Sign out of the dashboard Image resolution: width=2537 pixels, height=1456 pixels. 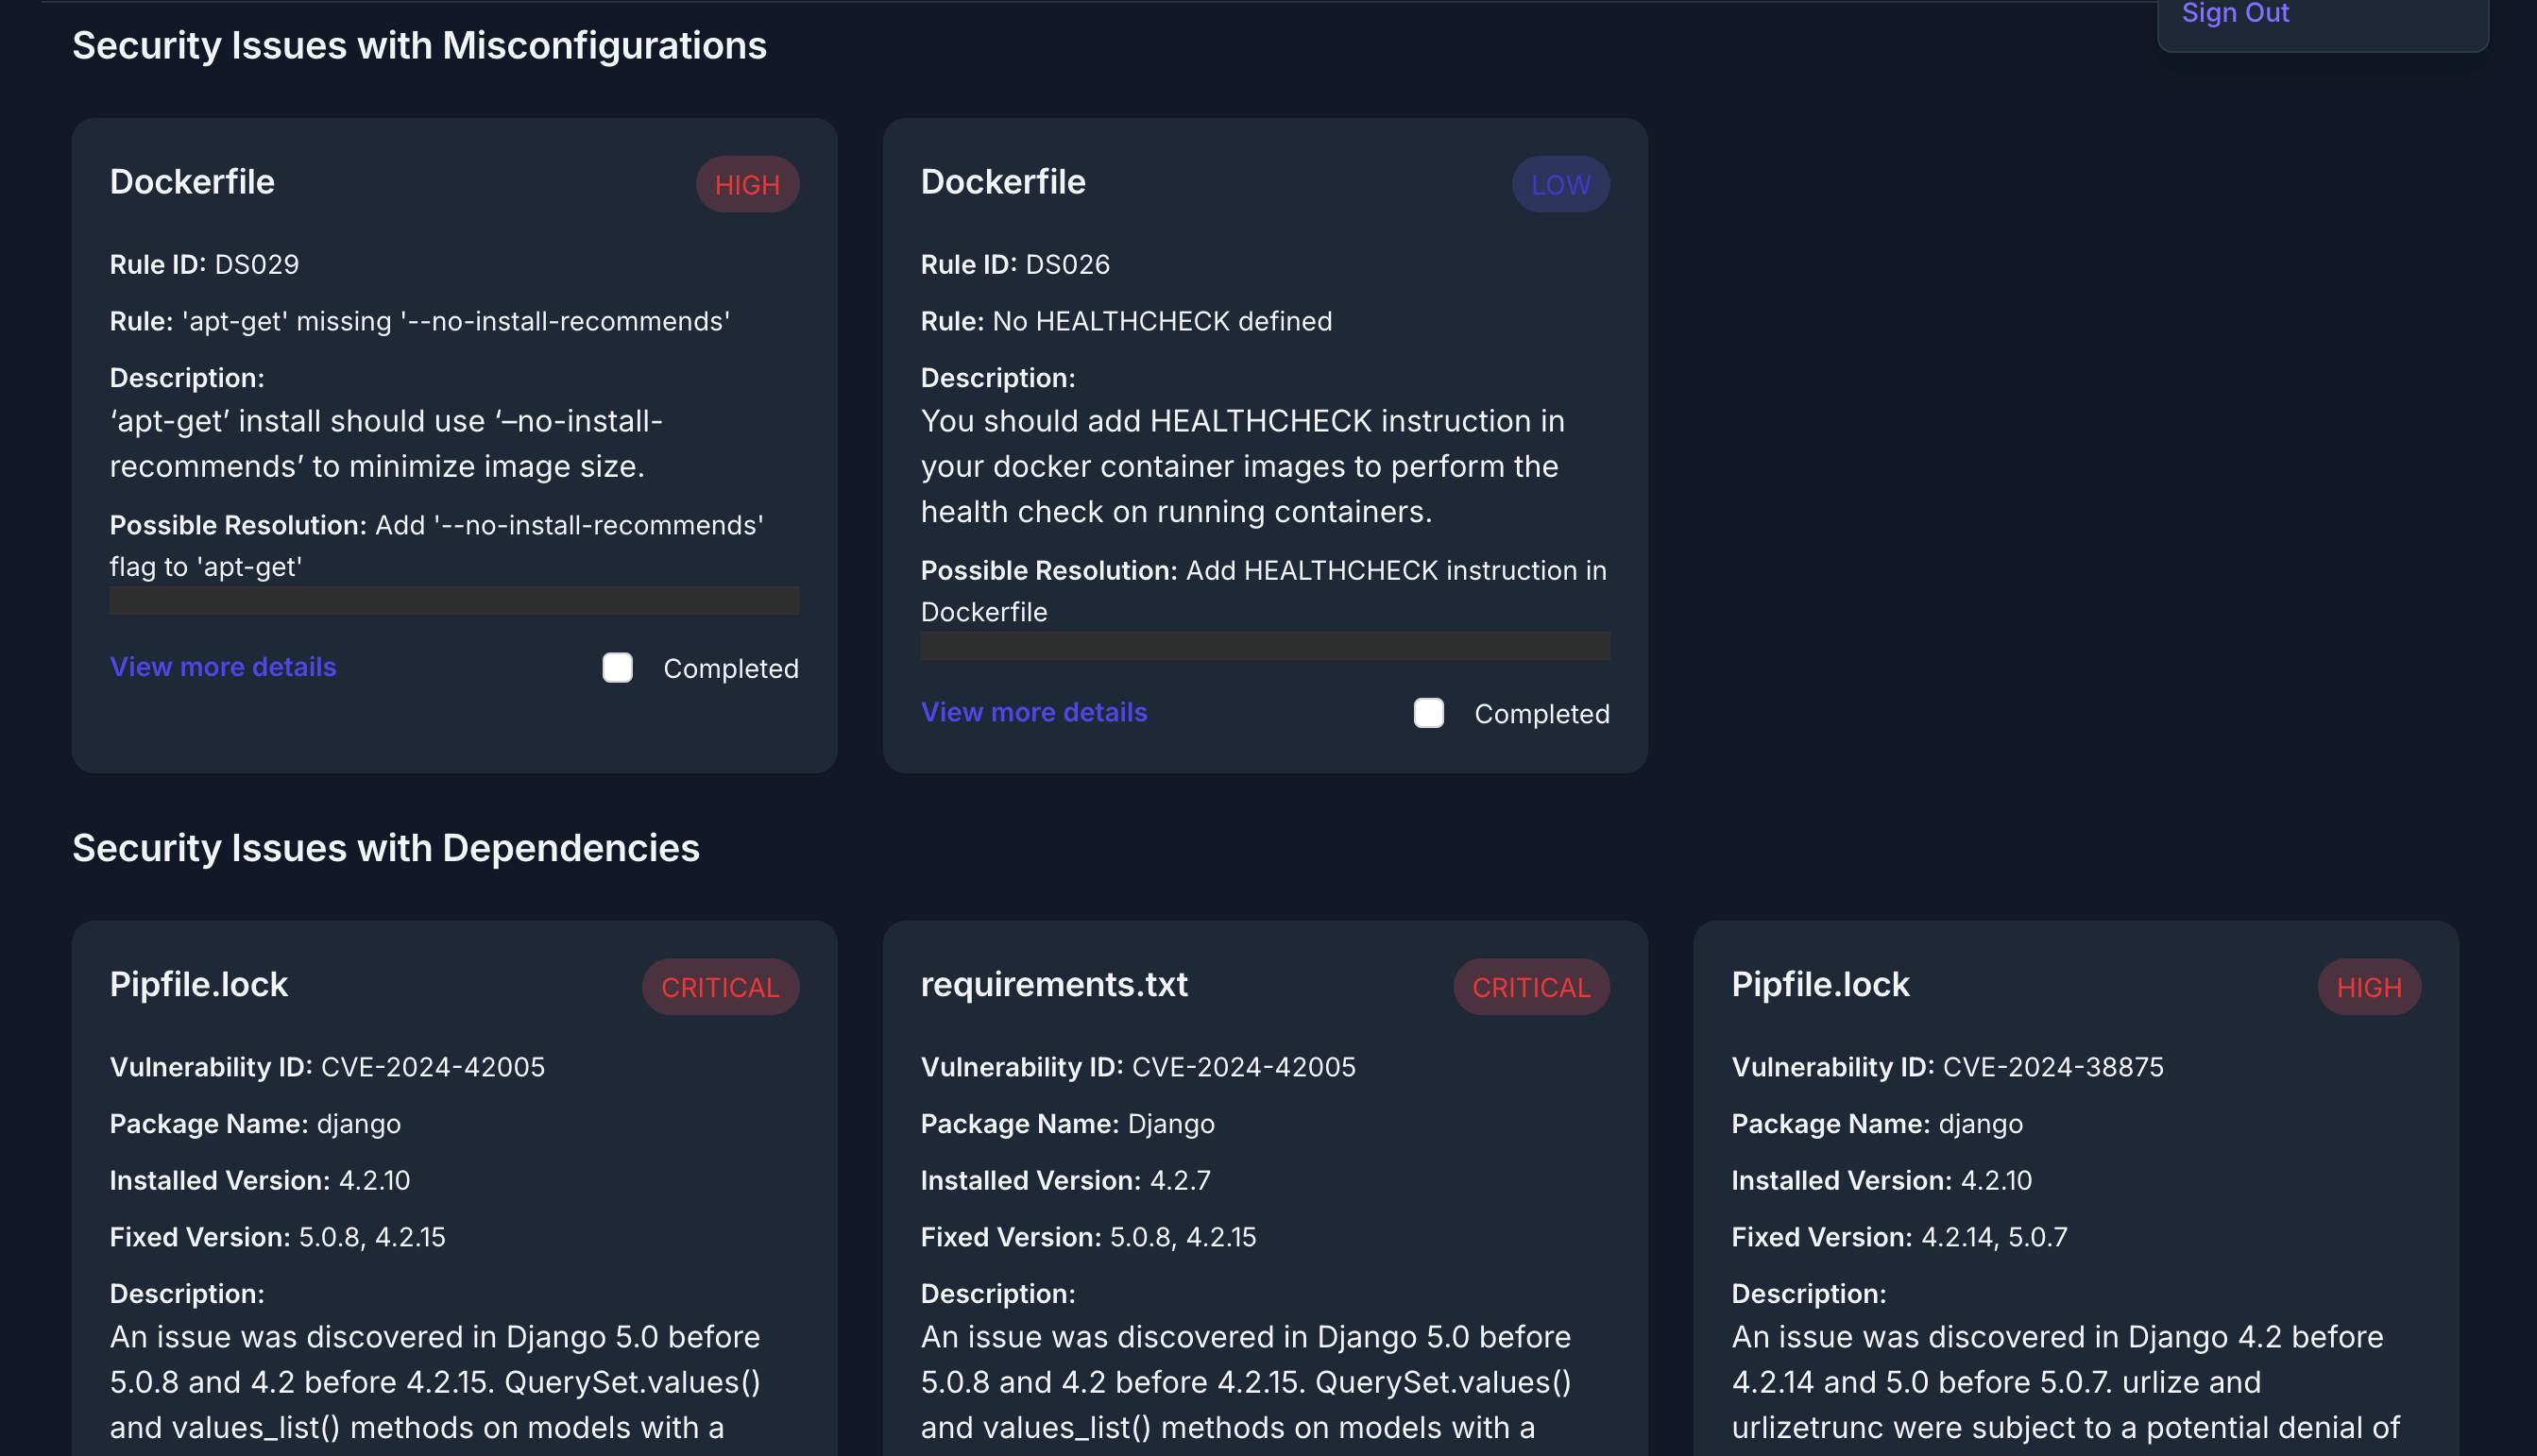2234,14
